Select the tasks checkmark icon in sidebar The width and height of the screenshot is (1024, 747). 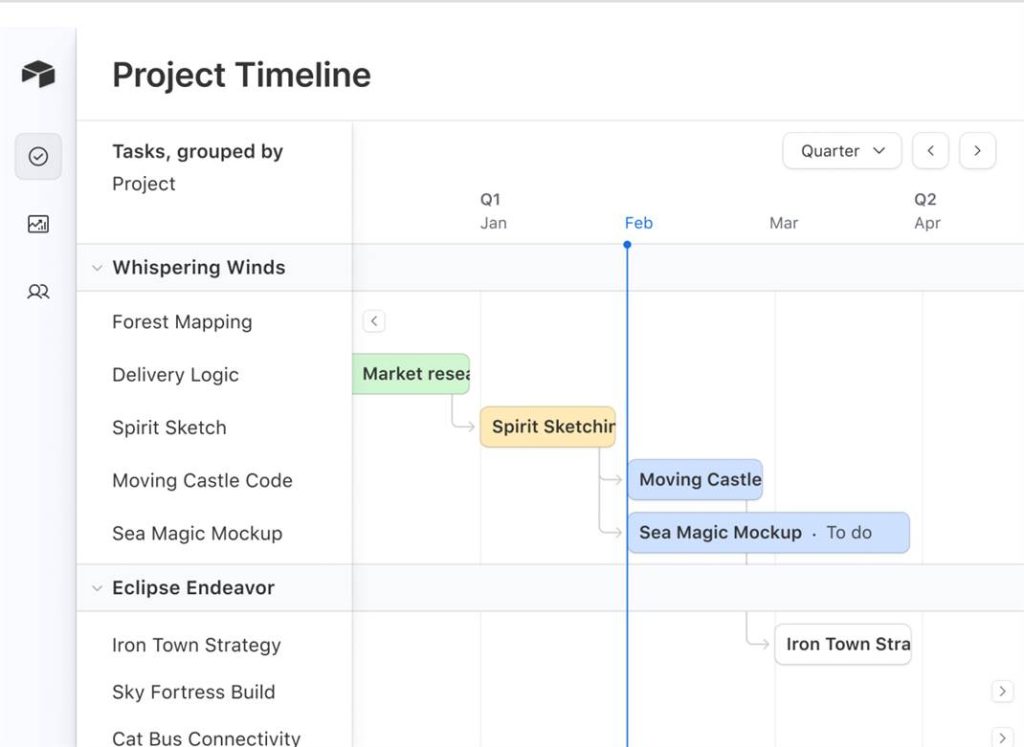tap(37, 156)
